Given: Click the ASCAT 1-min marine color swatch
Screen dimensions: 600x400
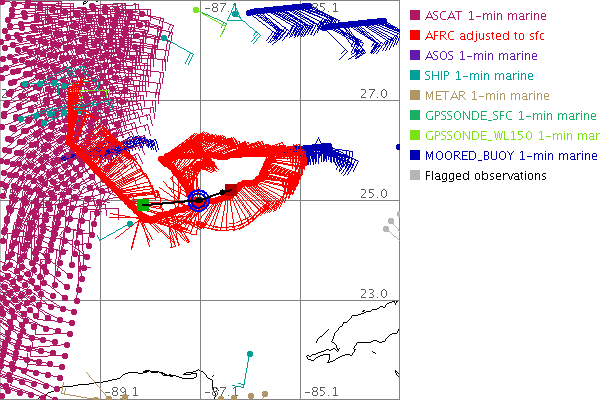Looking at the screenshot, I should [415, 16].
